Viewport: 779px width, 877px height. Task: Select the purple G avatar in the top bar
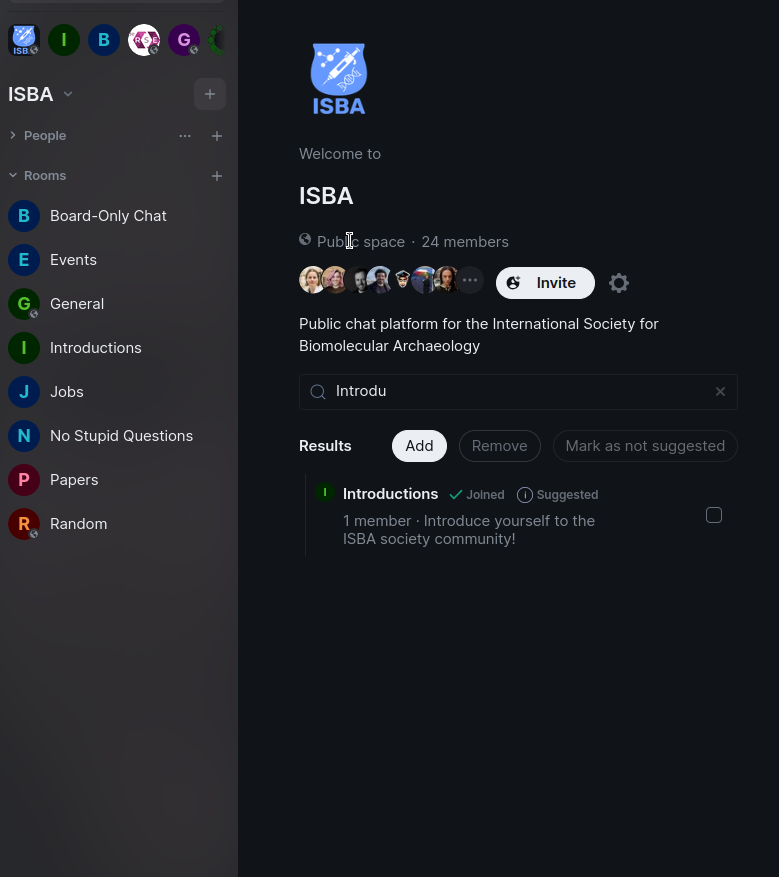(x=184, y=40)
